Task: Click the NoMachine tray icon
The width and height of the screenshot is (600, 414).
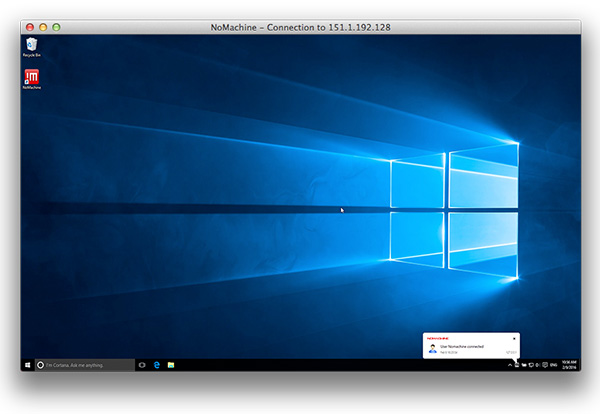Action: [x=517, y=365]
